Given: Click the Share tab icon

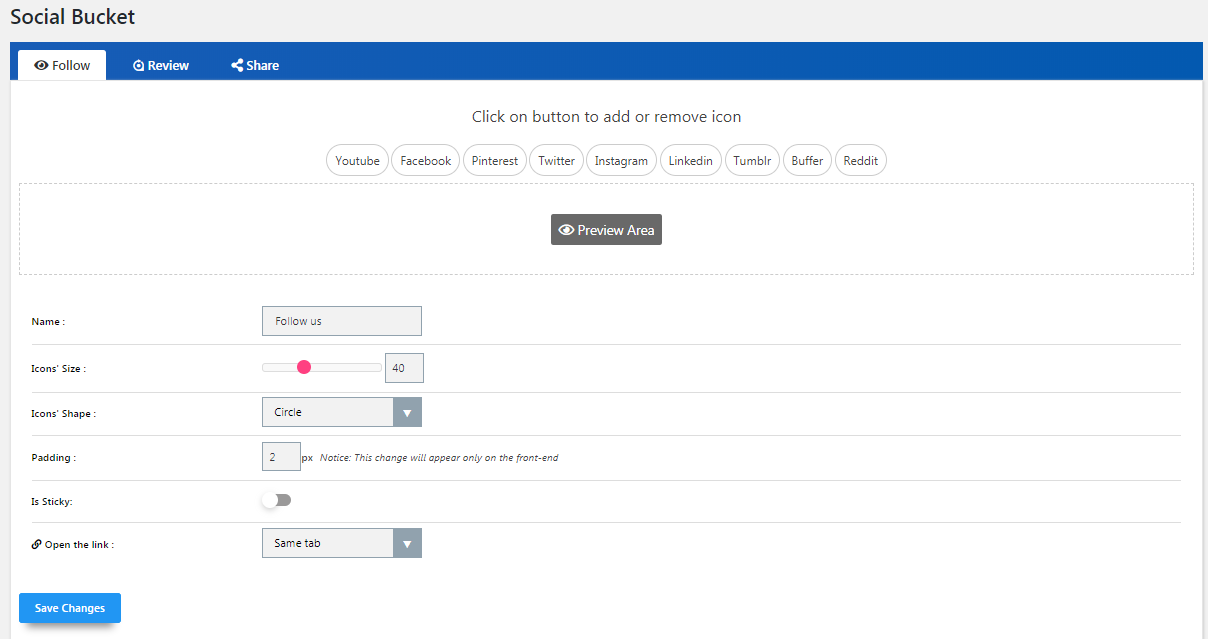Looking at the screenshot, I should [x=237, y=66].
